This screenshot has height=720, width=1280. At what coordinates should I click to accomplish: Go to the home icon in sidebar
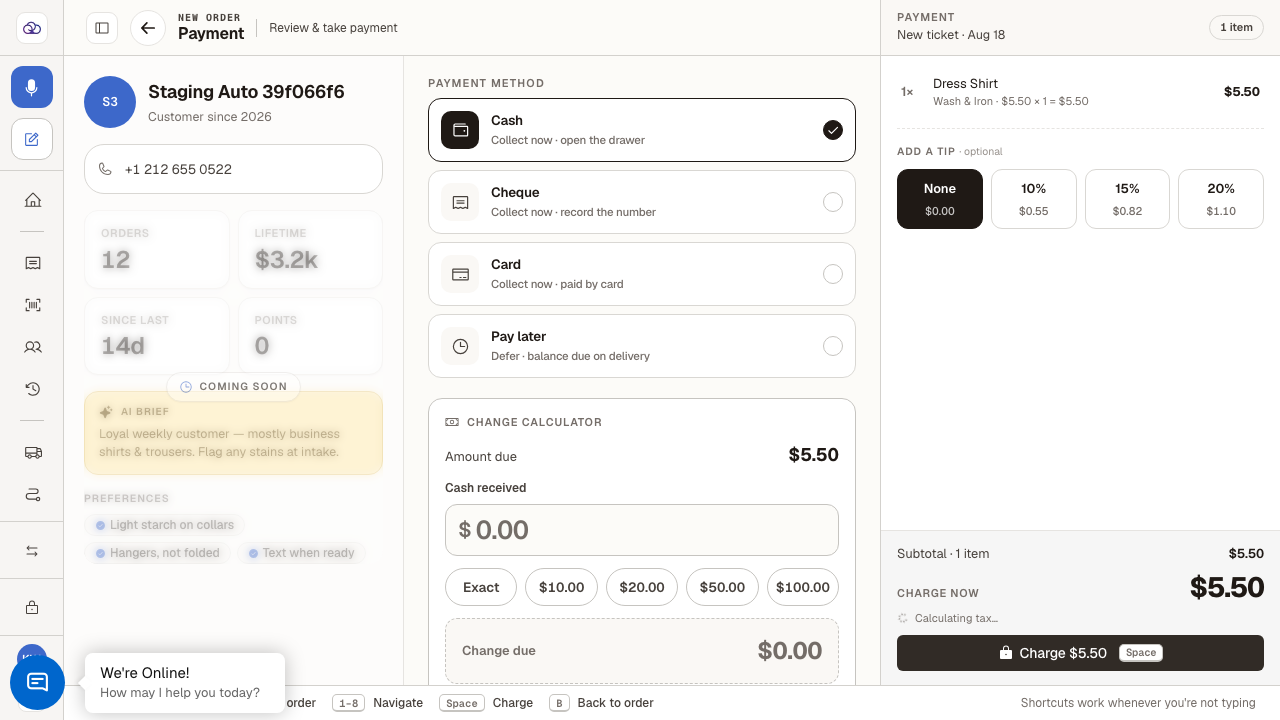pos(32,200)
